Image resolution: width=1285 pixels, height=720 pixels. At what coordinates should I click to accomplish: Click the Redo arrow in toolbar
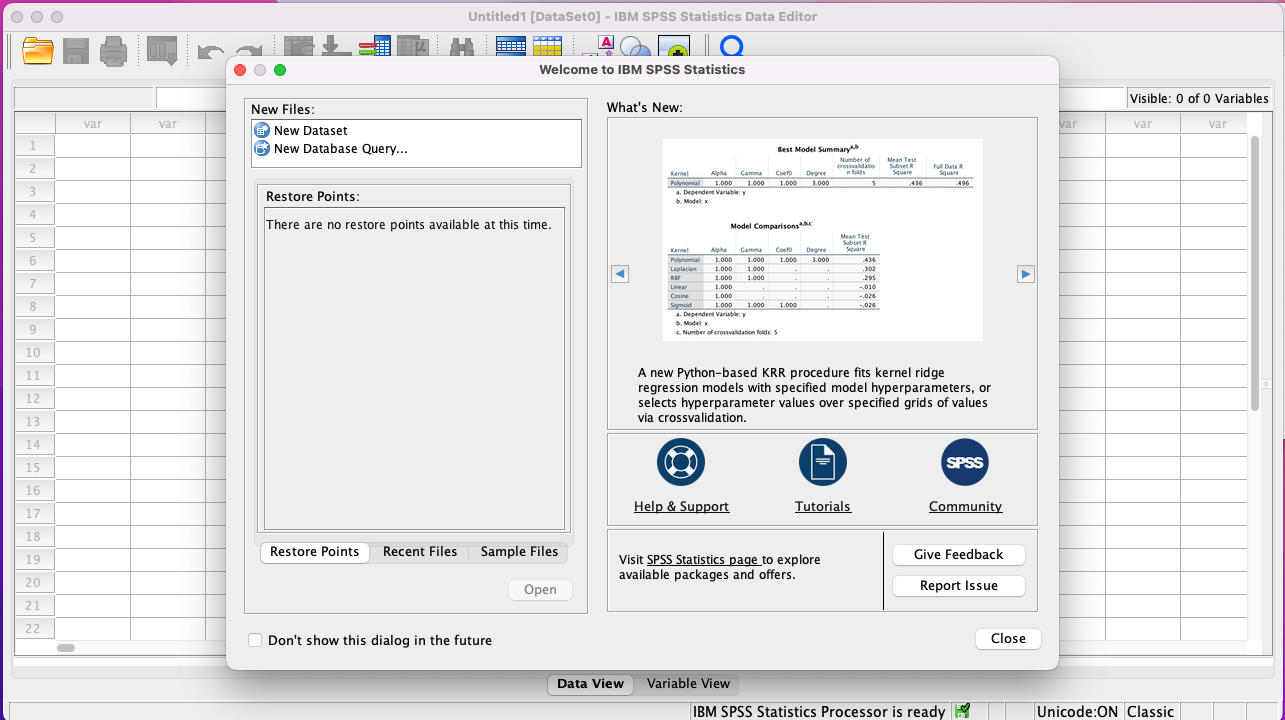click(248, 50)
